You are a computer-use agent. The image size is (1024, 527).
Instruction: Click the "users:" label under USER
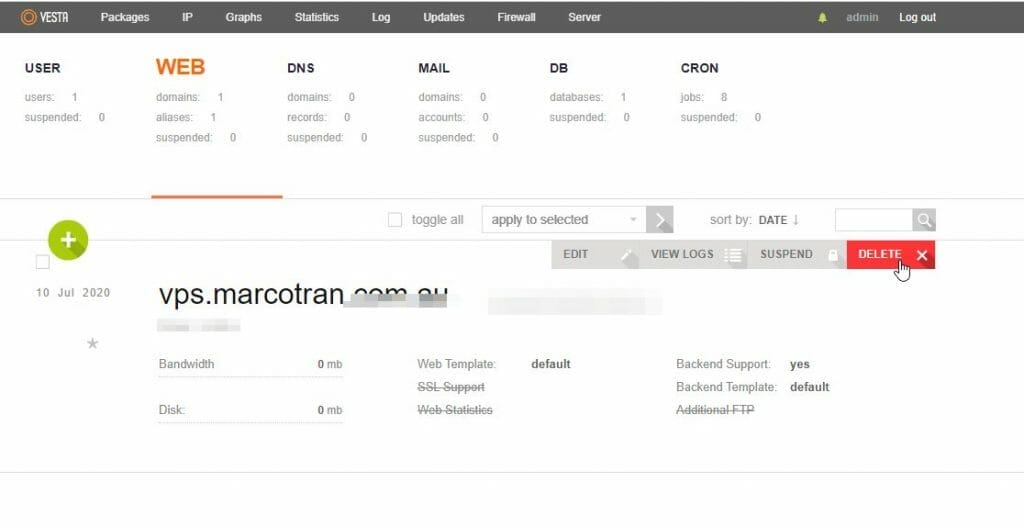[39, 97]
